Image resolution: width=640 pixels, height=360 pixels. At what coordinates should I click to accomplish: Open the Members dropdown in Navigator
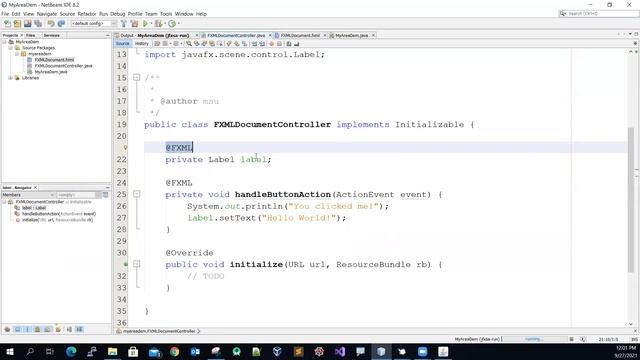(x=28, y=195)
